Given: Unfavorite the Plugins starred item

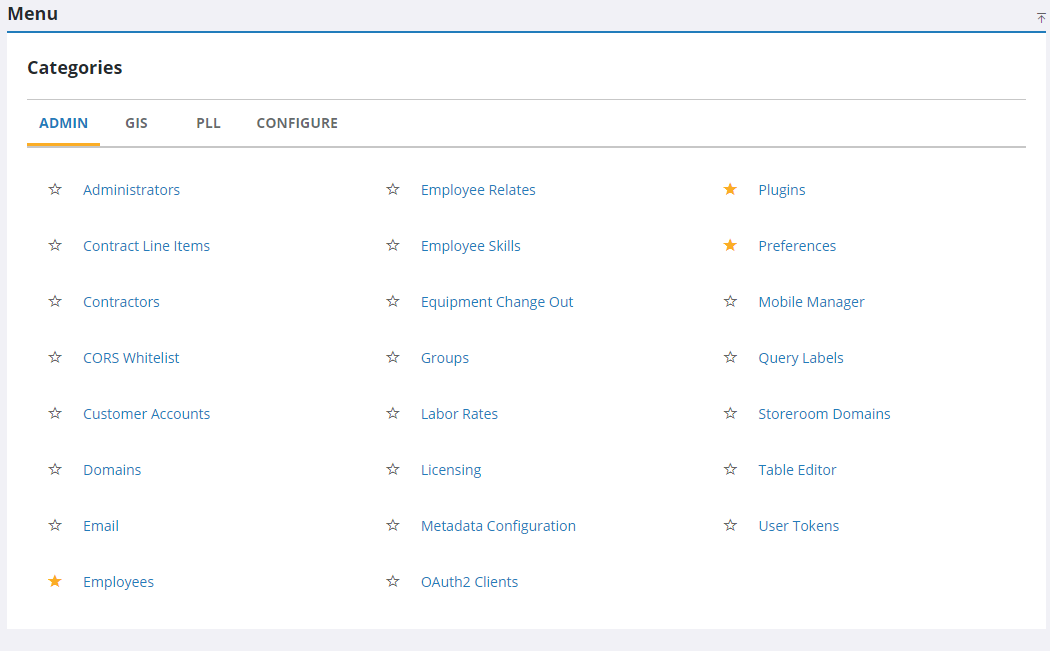Looking at the screenshot, I should coord(730,189).
